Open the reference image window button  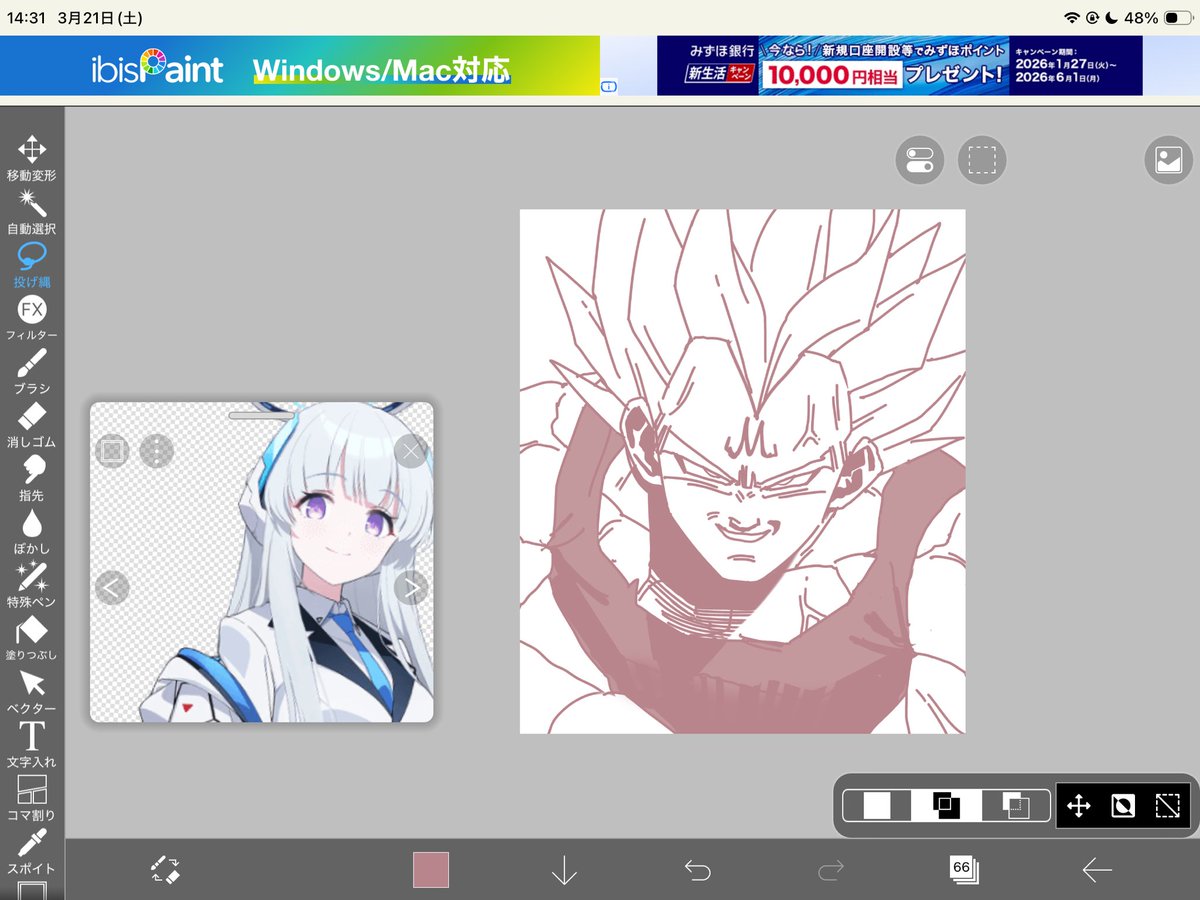pyautogui.click(x=1169, y=160)
